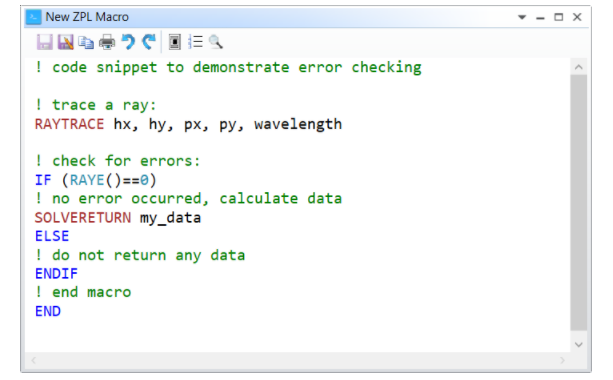Screen dimensions: 613x380
Task: Print the macro using the printer icon
Action: [x=107, y=42]
